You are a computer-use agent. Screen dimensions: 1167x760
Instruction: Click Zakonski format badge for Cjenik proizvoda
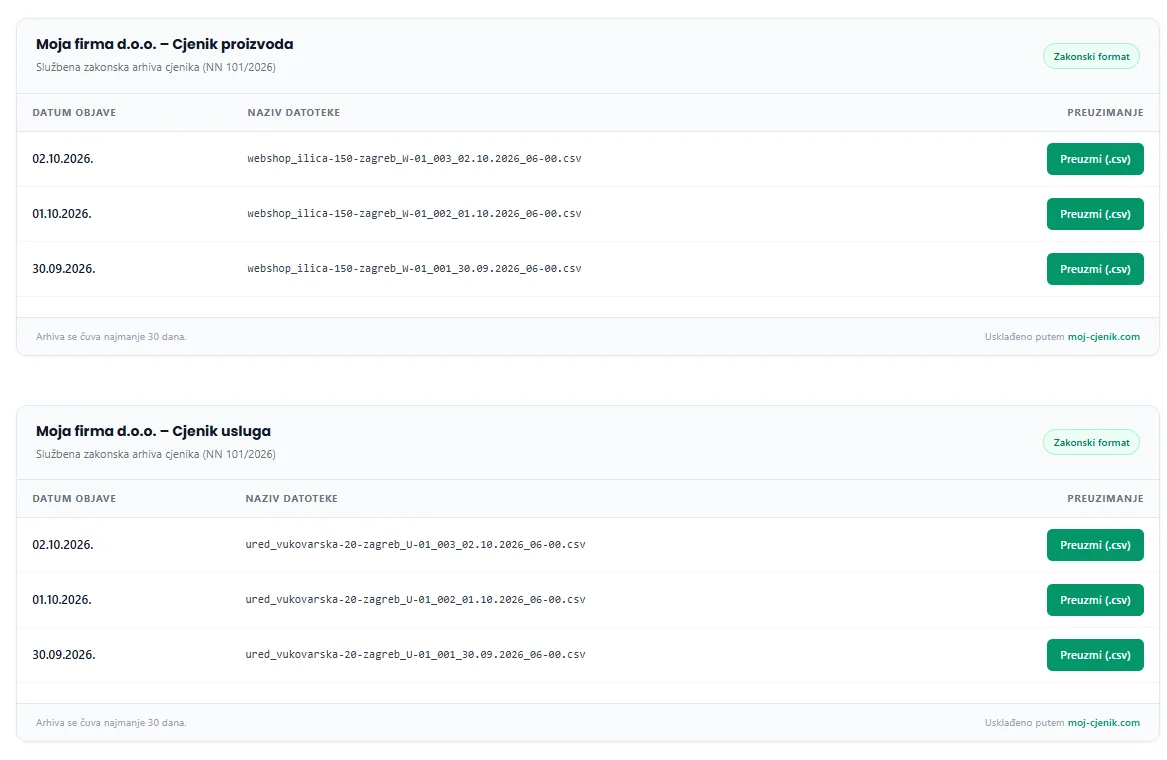point(1091,57)
